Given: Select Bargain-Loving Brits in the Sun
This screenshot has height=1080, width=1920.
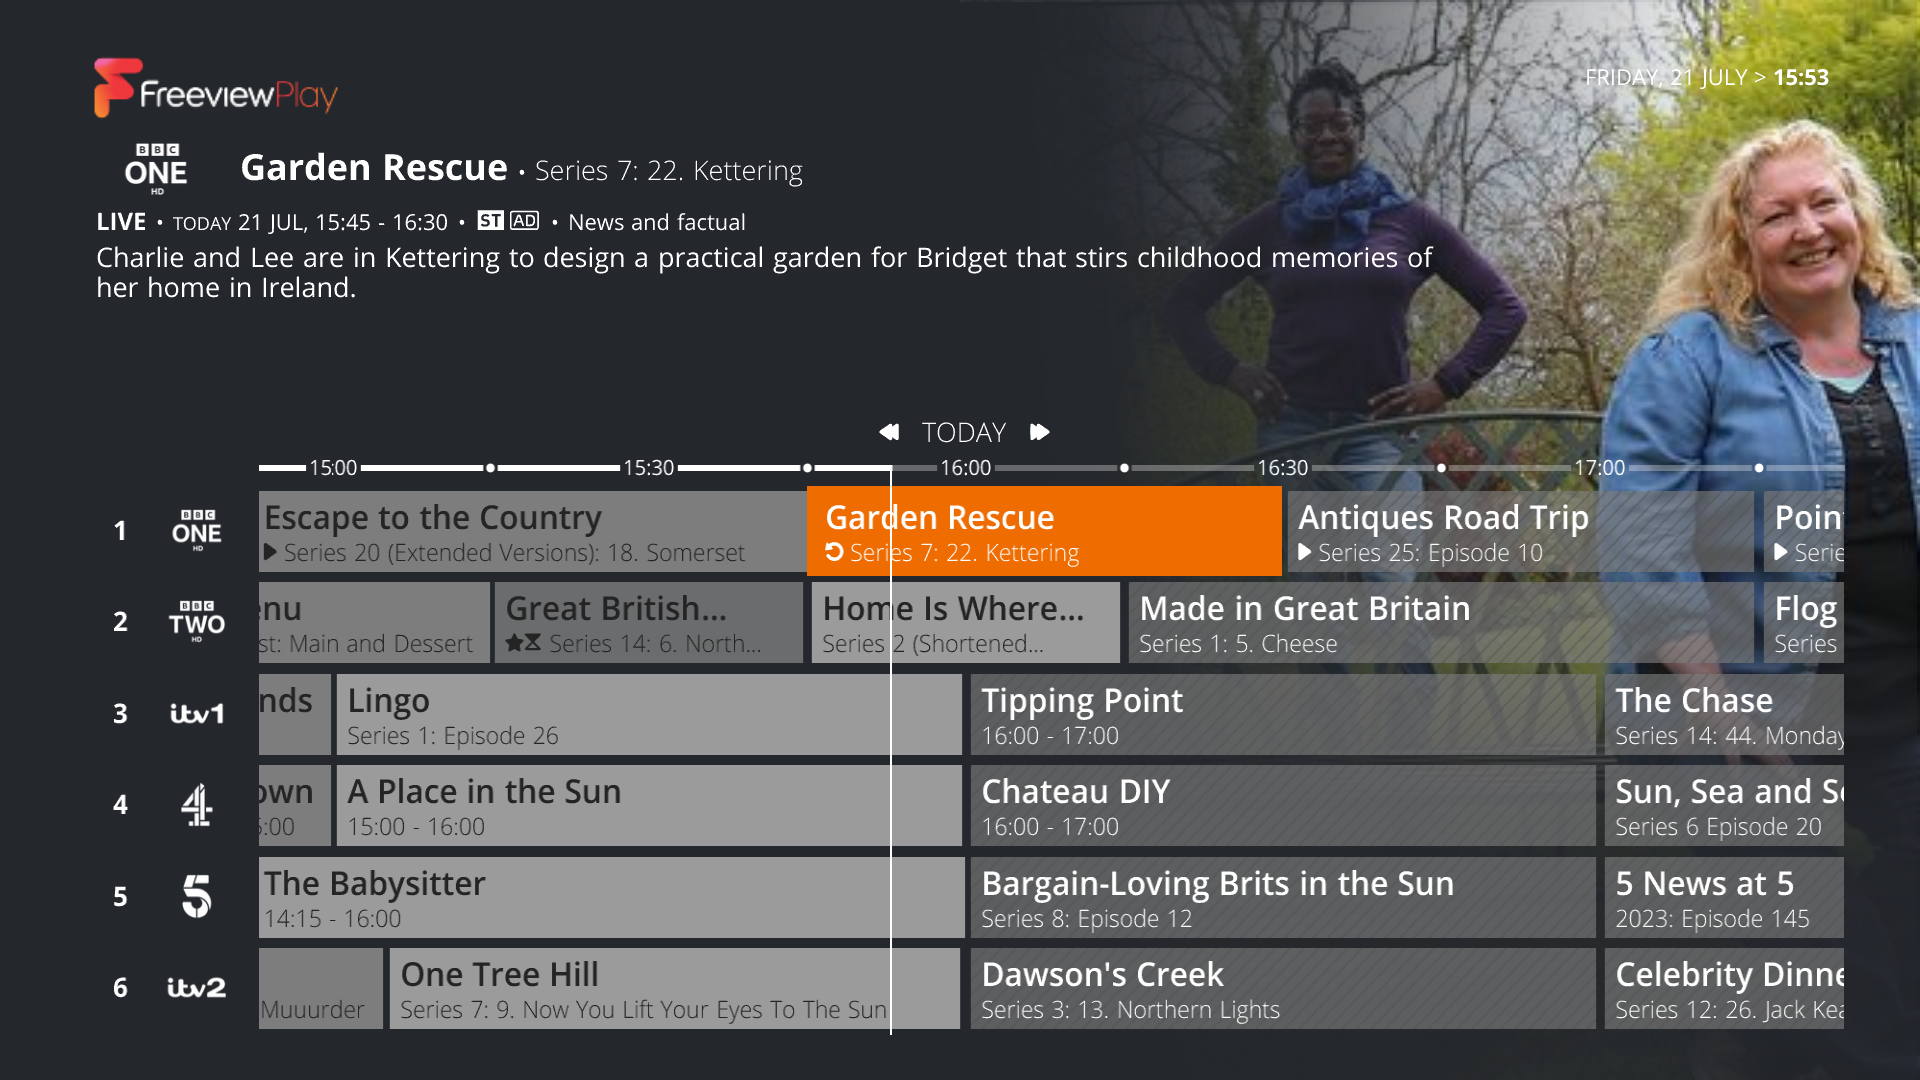Looking at the screenshot, I should (x=1283, y=897).
